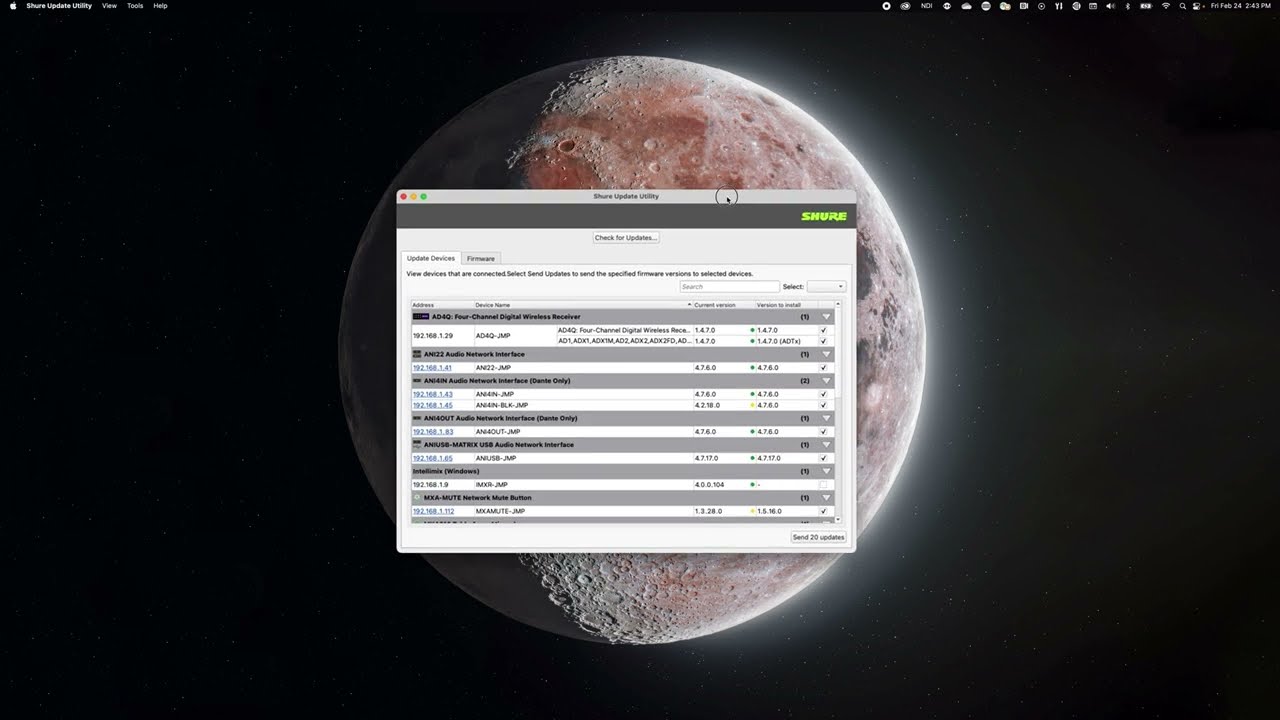Screen dimensions: 1280x720
Task: Open the 192.168.1.43 address link
Action: [432, 394]
